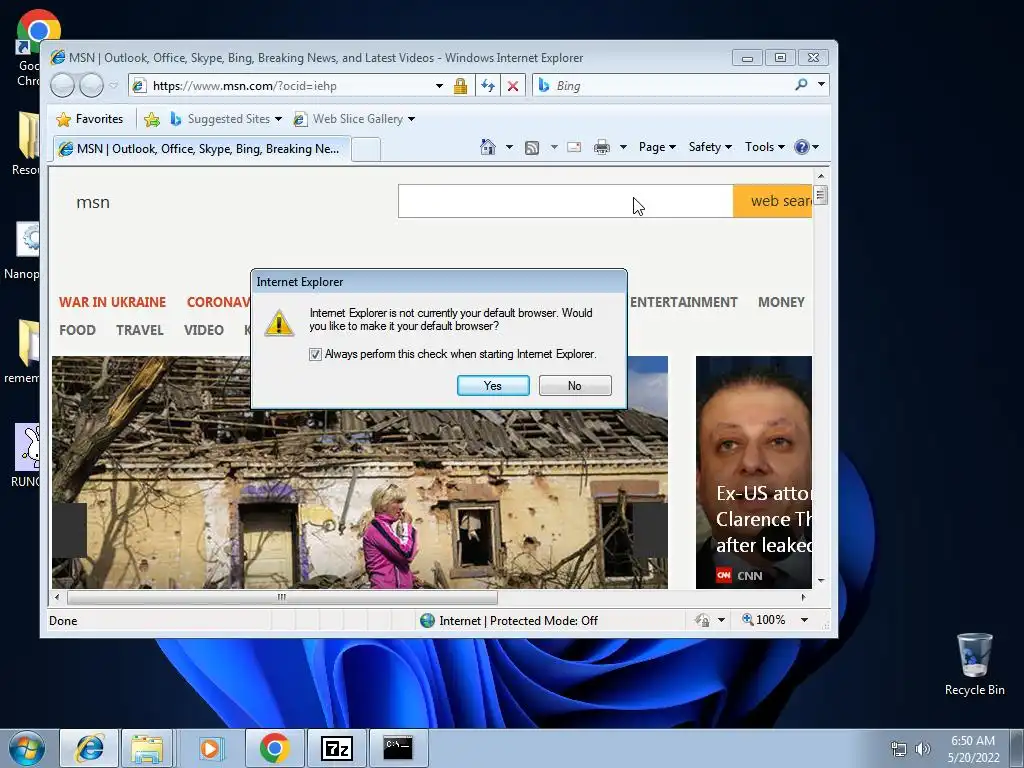Viewport: 1024px width, 768px height.
Task: Click the horizontal scrollbar thumb
Action: point(282,597)
